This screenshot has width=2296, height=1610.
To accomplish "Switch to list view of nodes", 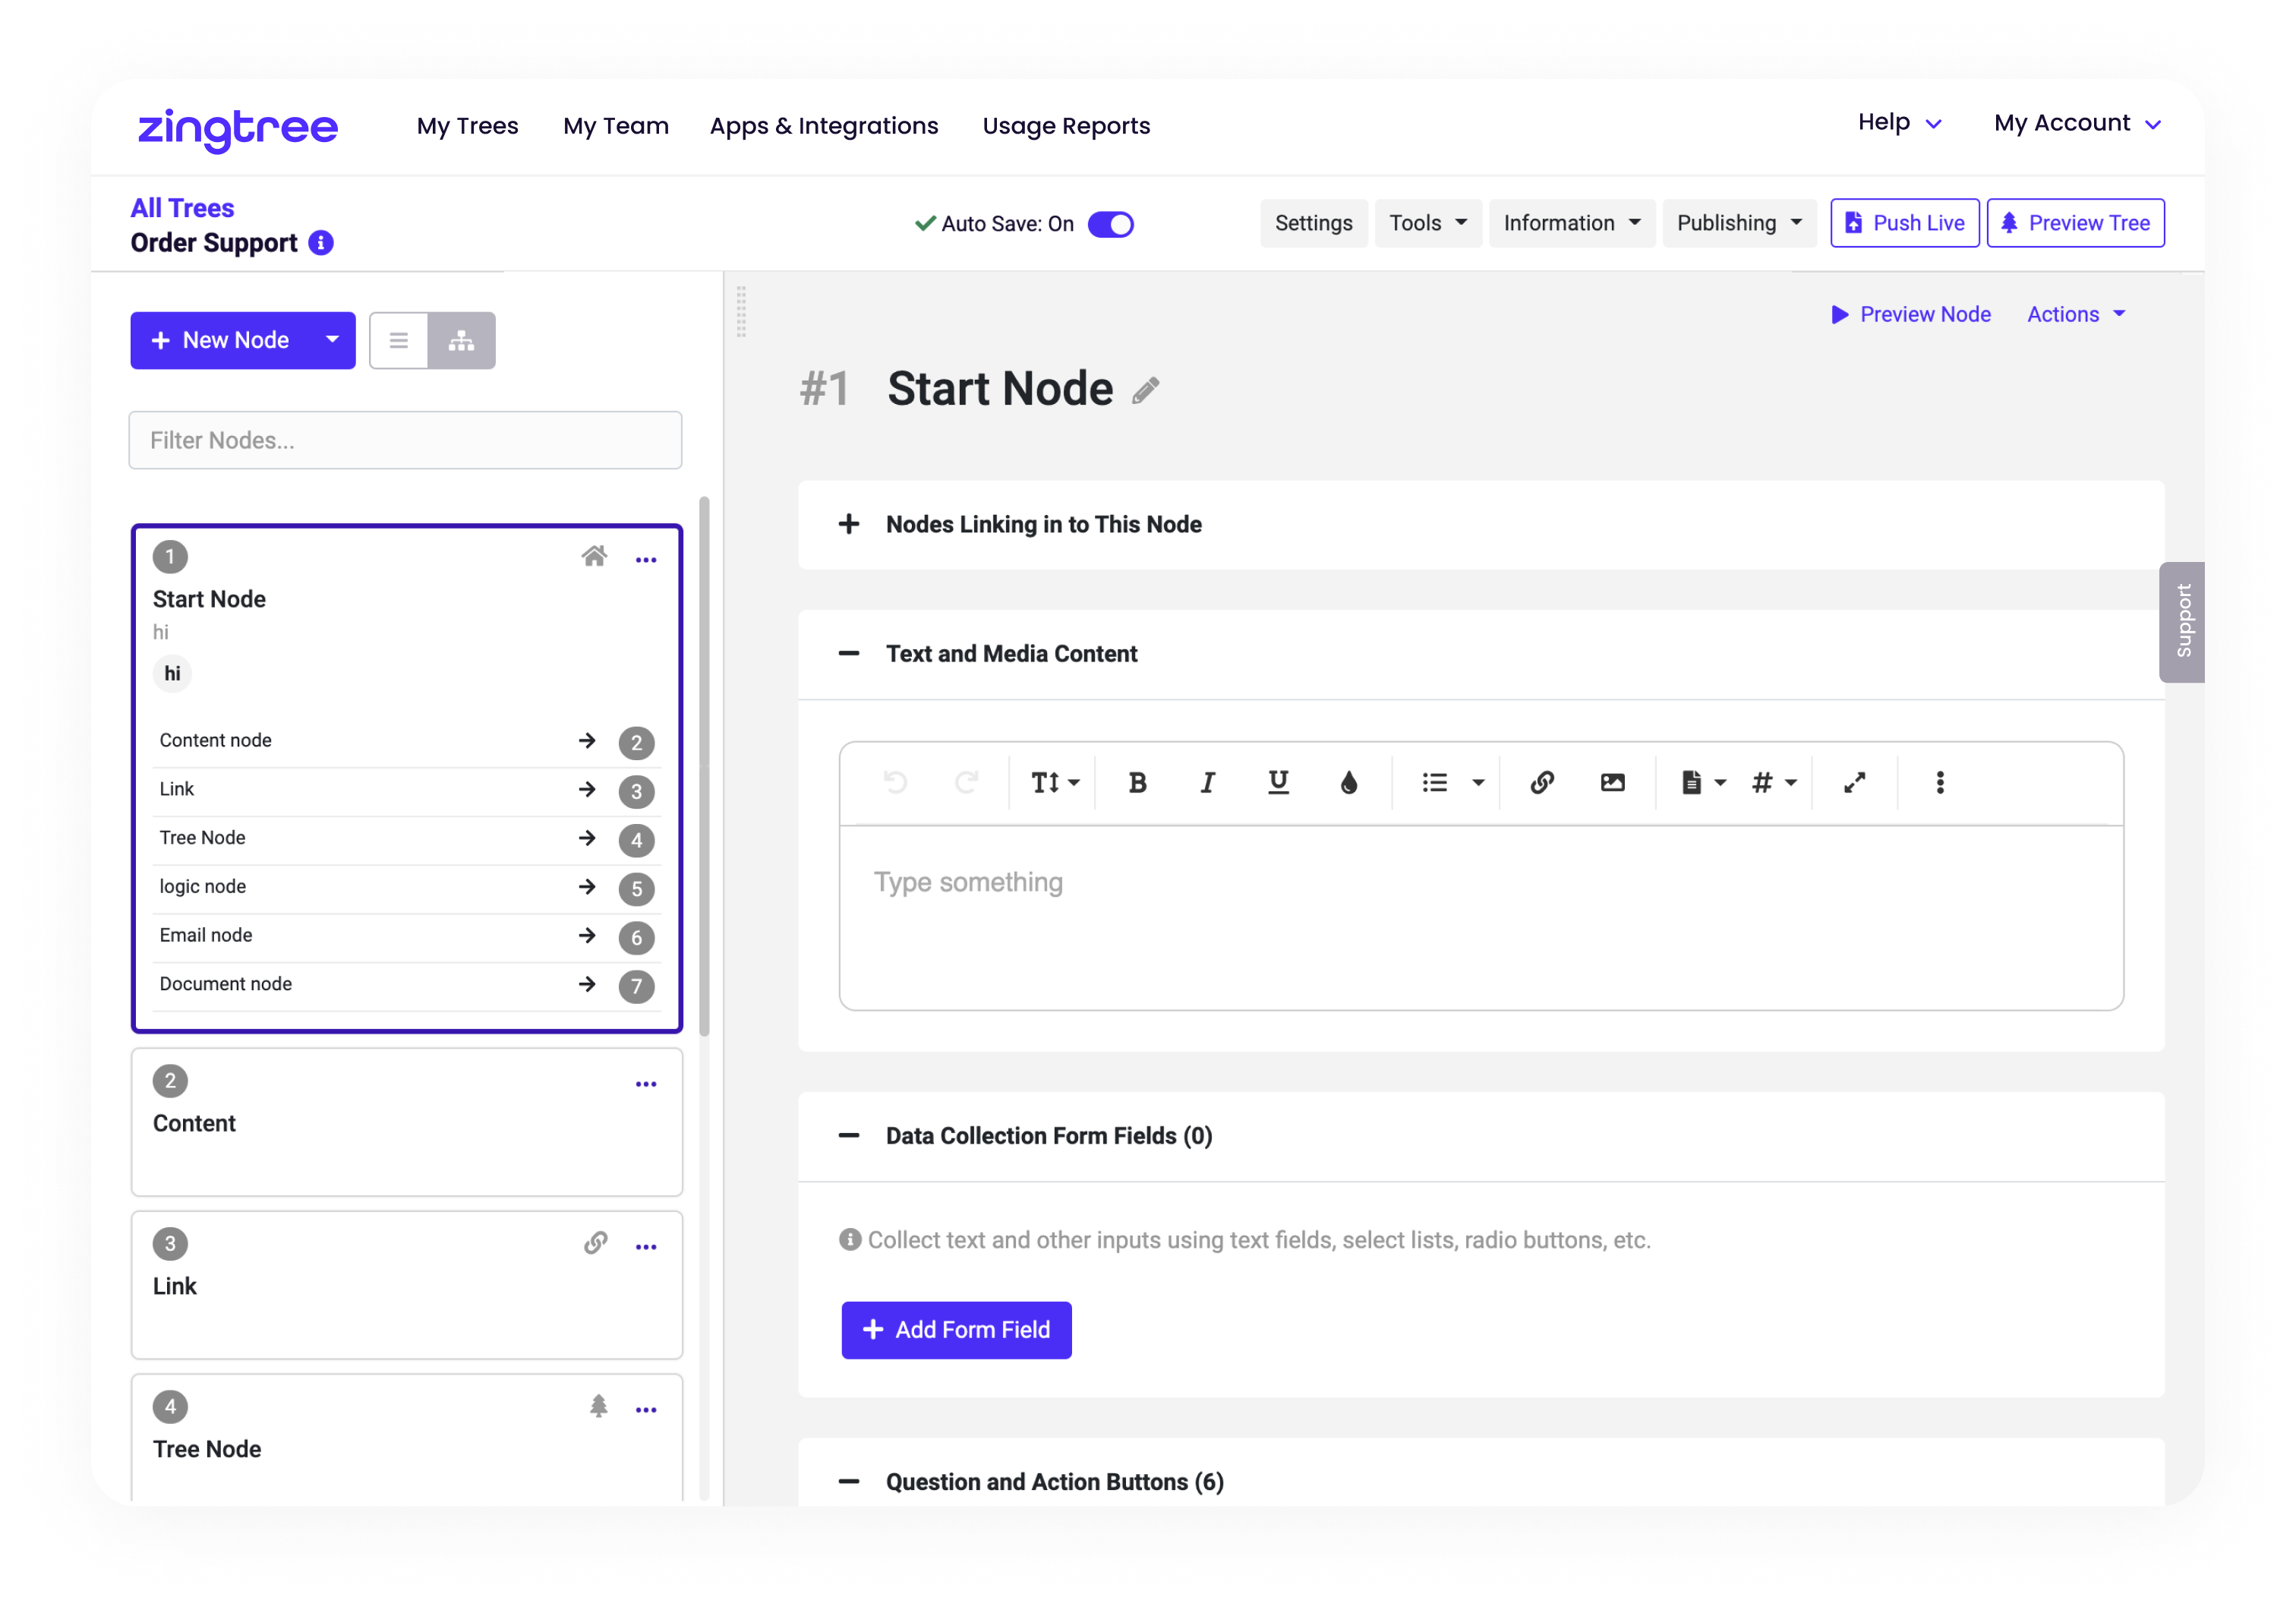I will (x=399, y=341).
